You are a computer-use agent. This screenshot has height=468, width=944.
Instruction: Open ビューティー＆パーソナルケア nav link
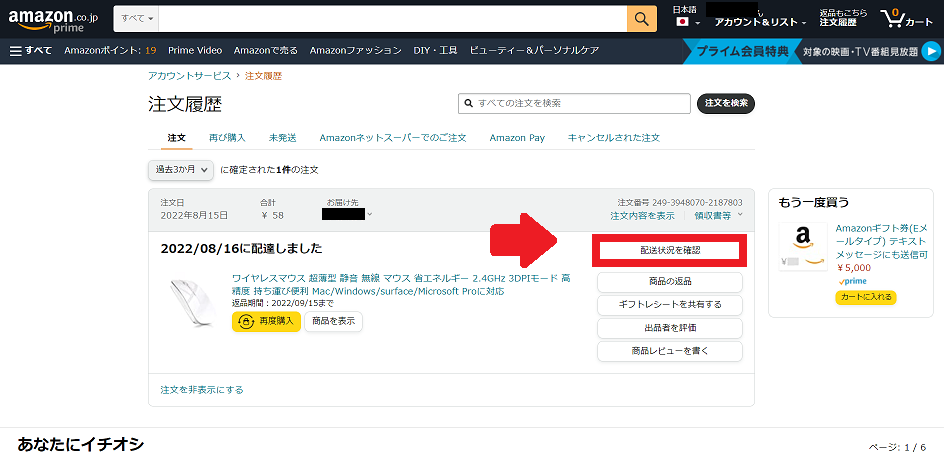(534, 51)
